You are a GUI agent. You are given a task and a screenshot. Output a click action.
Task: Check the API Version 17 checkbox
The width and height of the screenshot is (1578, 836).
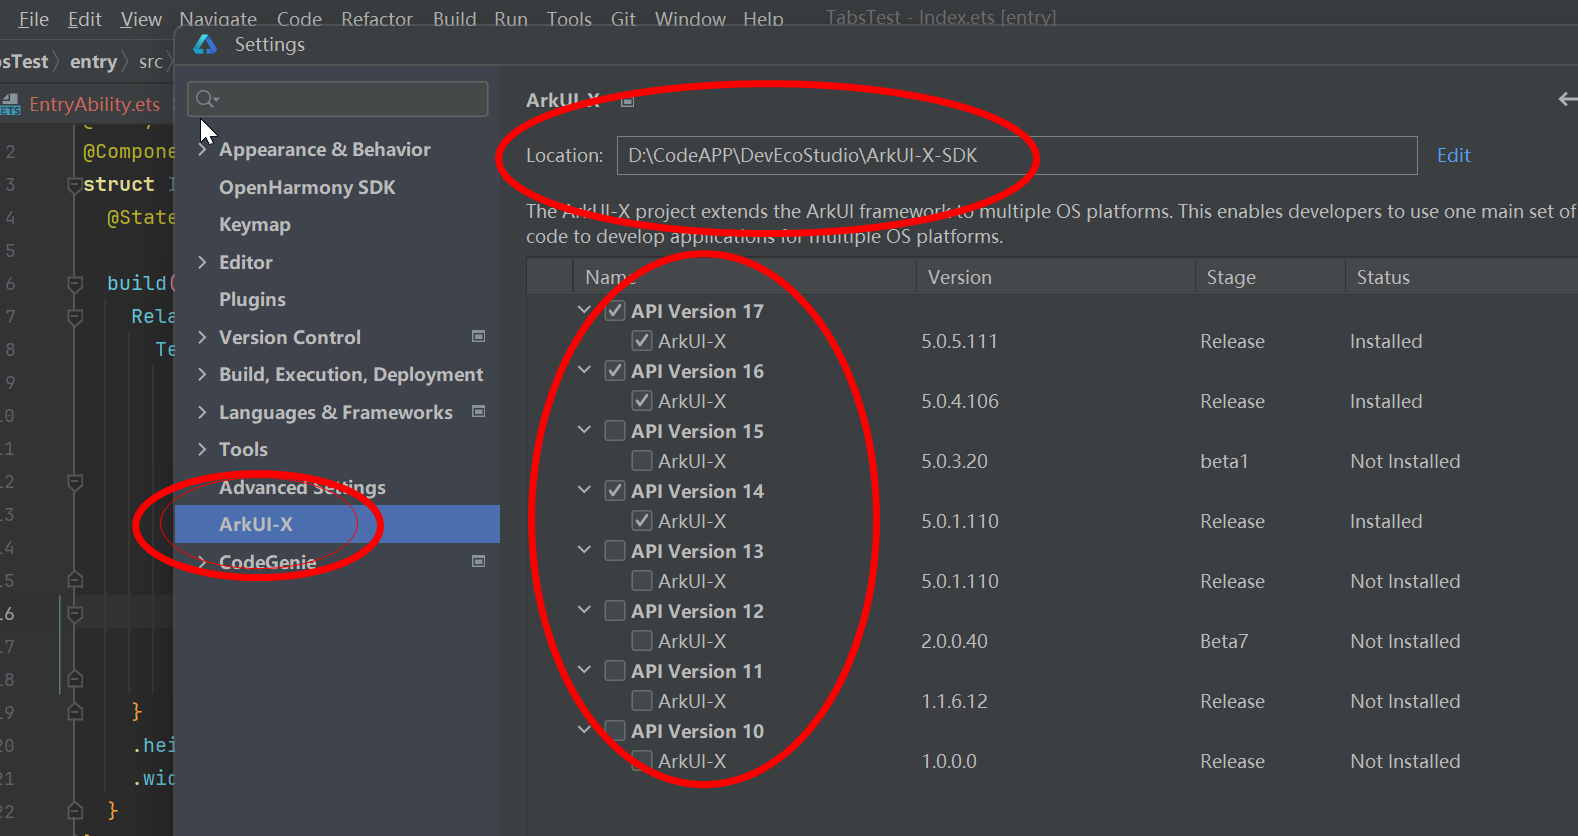(x=615, y=311)
